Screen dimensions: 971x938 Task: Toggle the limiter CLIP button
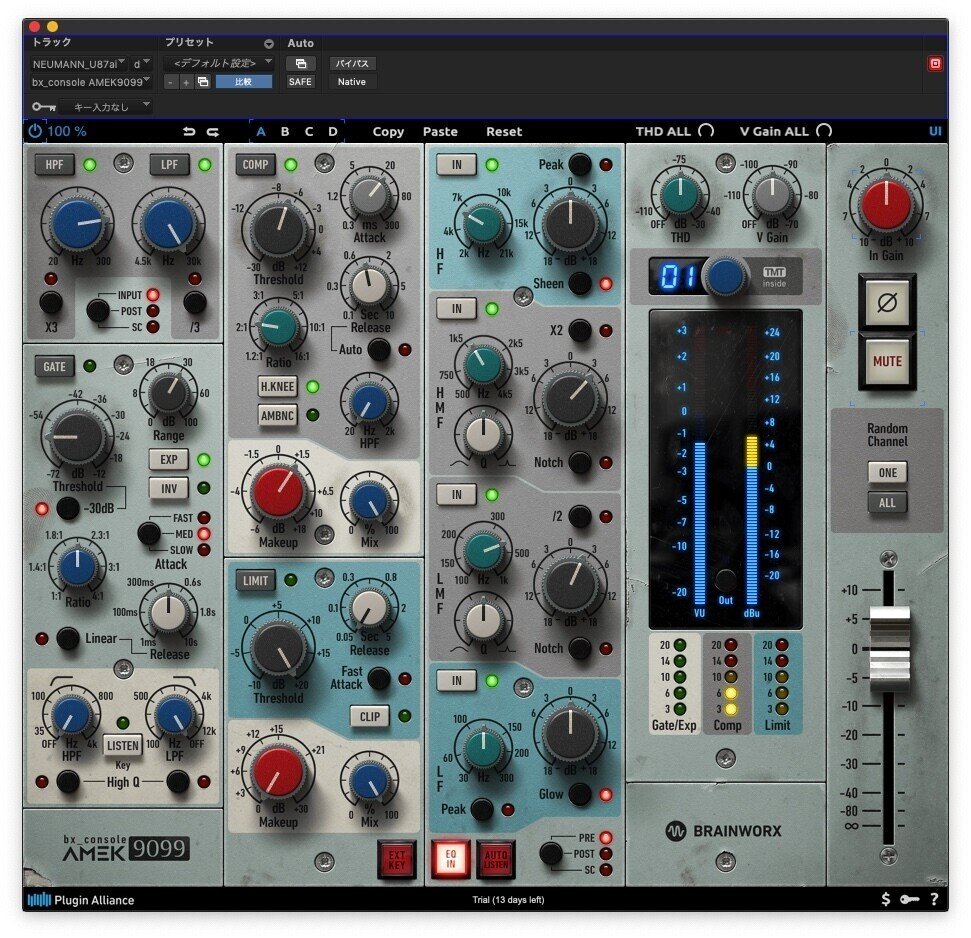(370, 716)
